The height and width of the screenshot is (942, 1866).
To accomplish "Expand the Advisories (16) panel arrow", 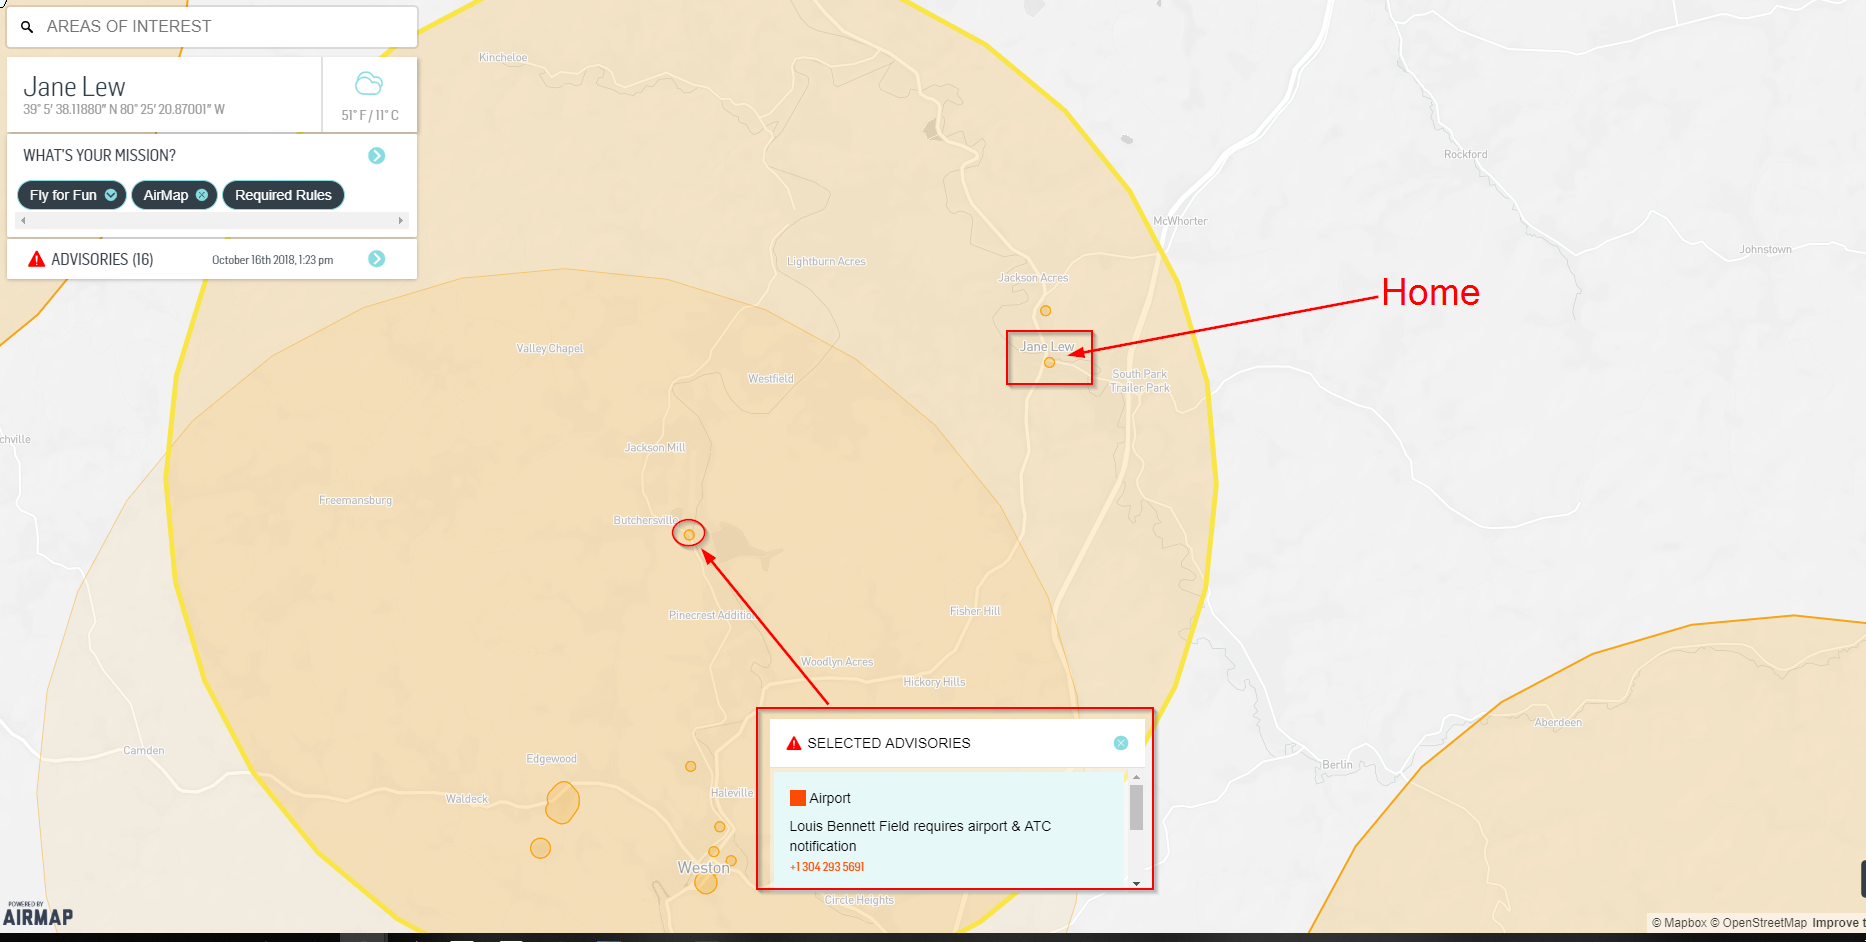I will point(377,259).
